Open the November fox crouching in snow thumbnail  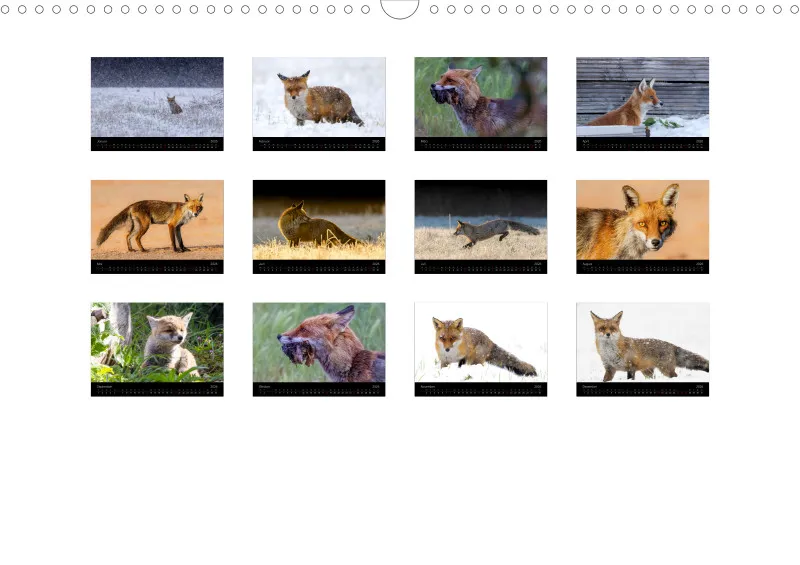(481, 350)
